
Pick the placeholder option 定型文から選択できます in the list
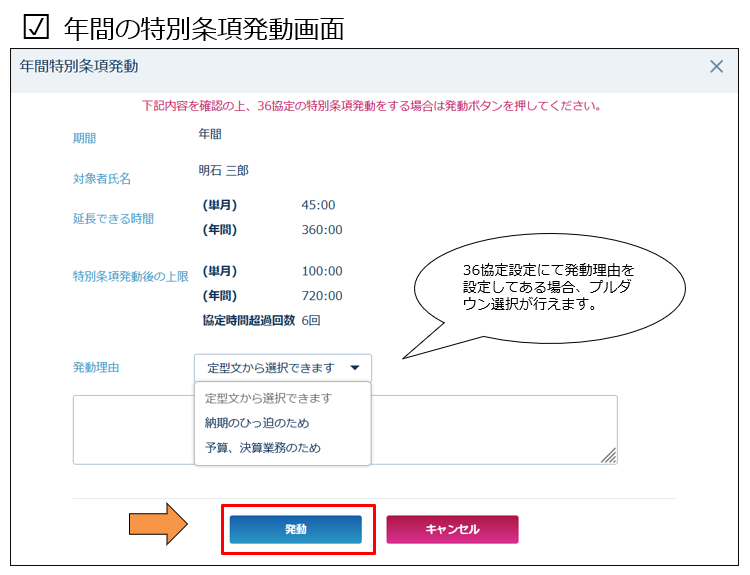pyautogui.click(x=268, y=398)
